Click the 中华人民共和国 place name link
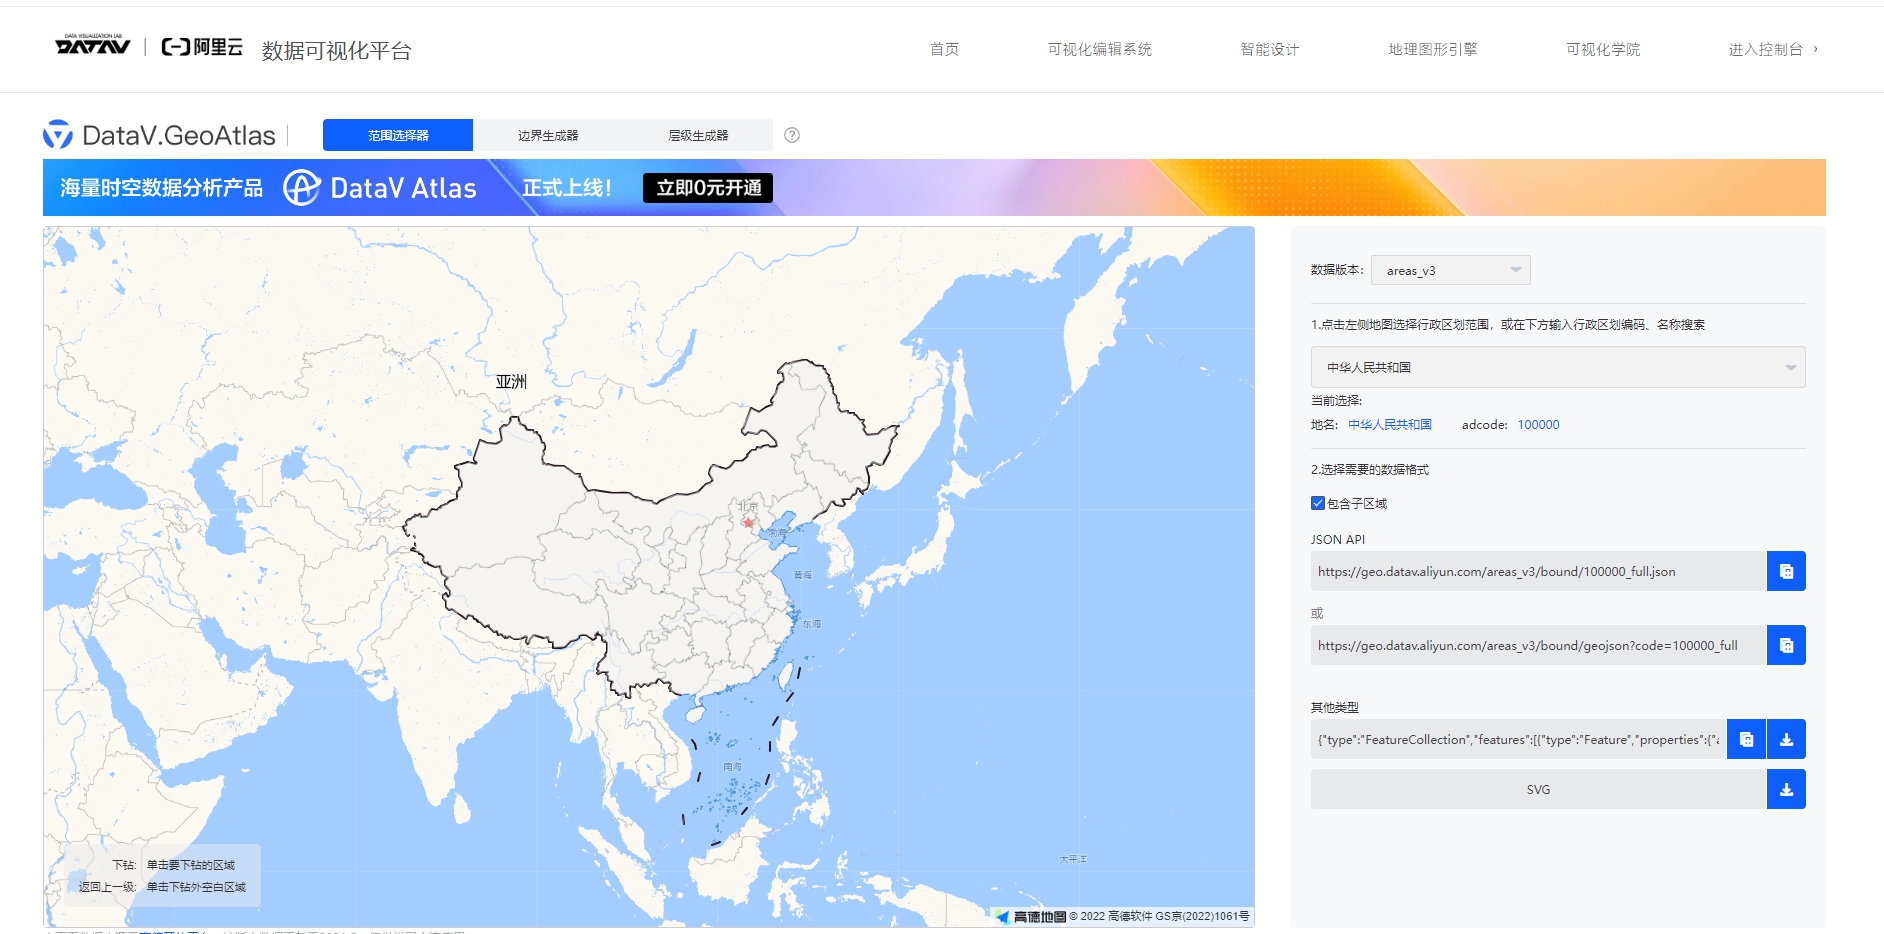The image size is (1884, 934). (1390, 424)
